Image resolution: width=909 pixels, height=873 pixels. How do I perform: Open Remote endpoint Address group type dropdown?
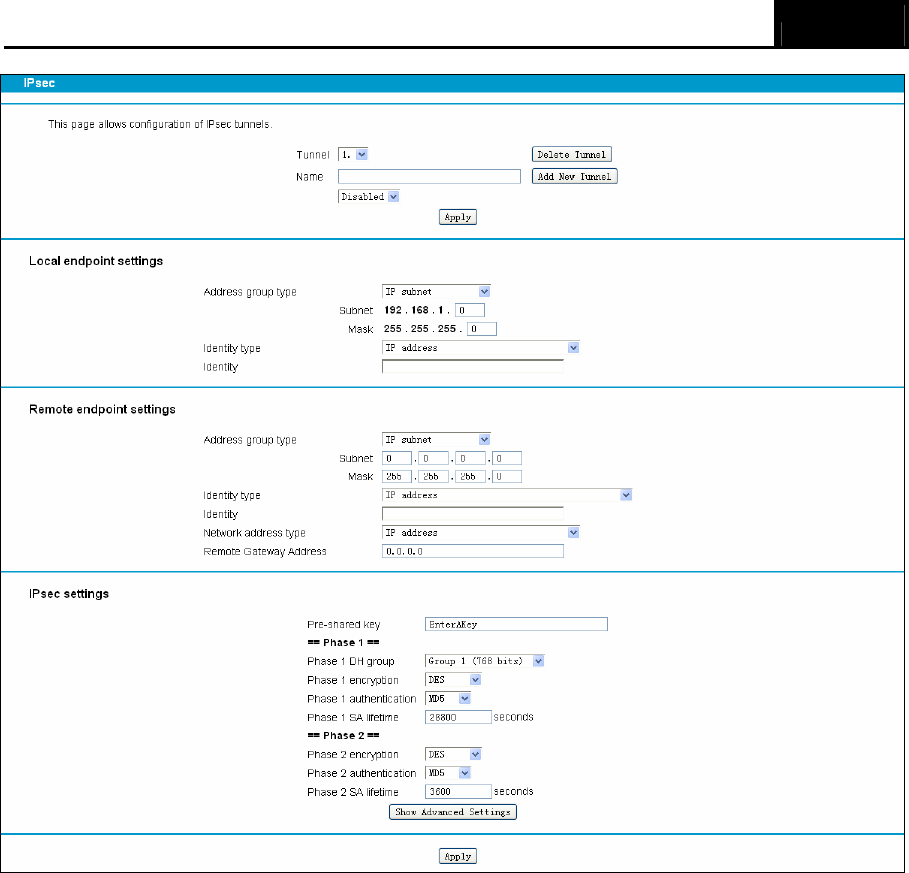[x=437, y=439]
